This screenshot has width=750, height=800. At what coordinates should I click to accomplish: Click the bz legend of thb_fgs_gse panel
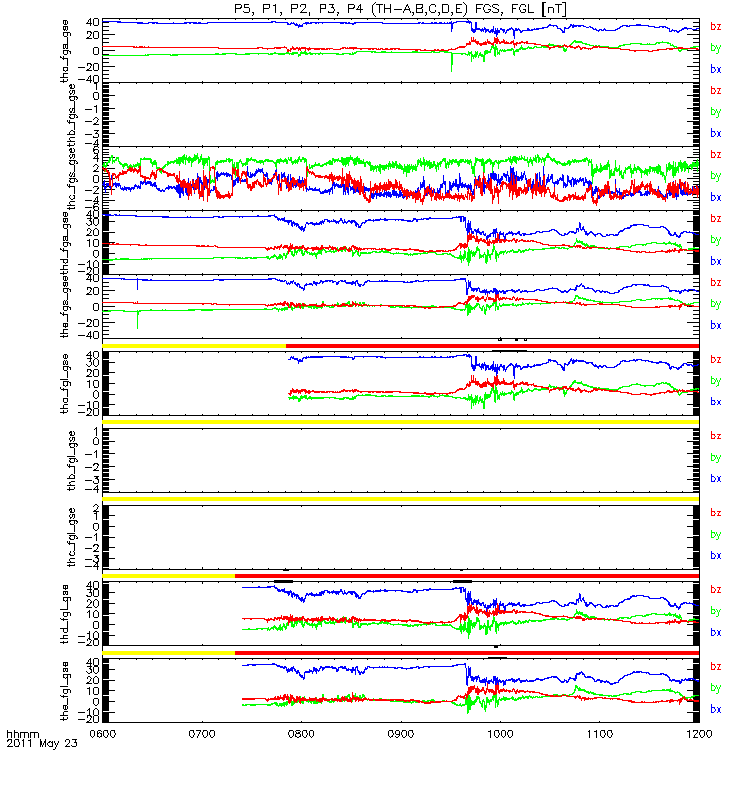pos(716,90)
